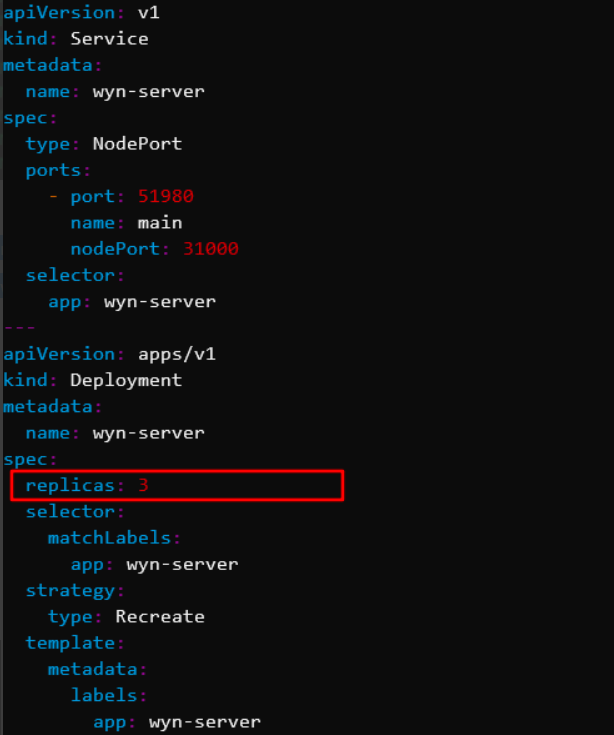This screenshot has width=614, height=735.
Task: Click the Service selector app value 'wyn-server'
Action: tap(160, 301)
